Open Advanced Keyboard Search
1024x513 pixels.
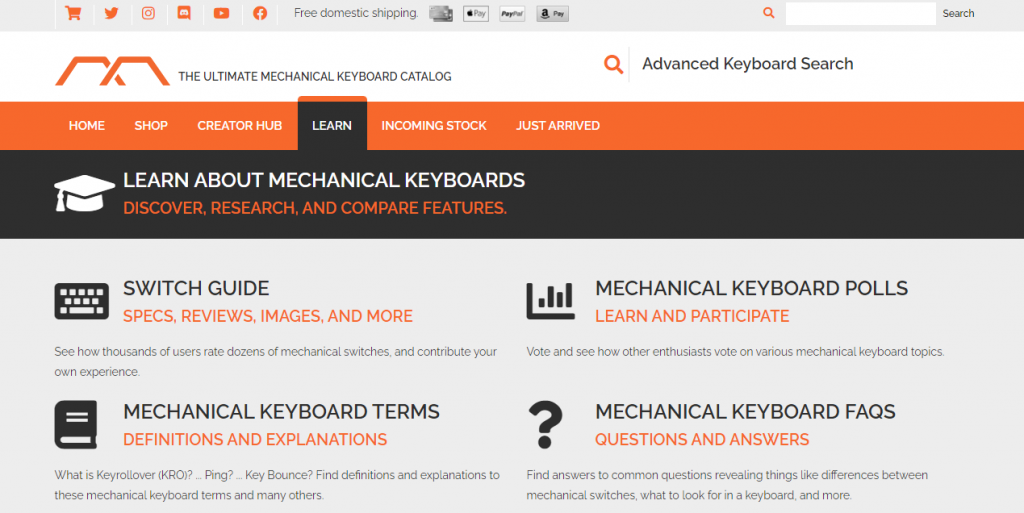748,63
